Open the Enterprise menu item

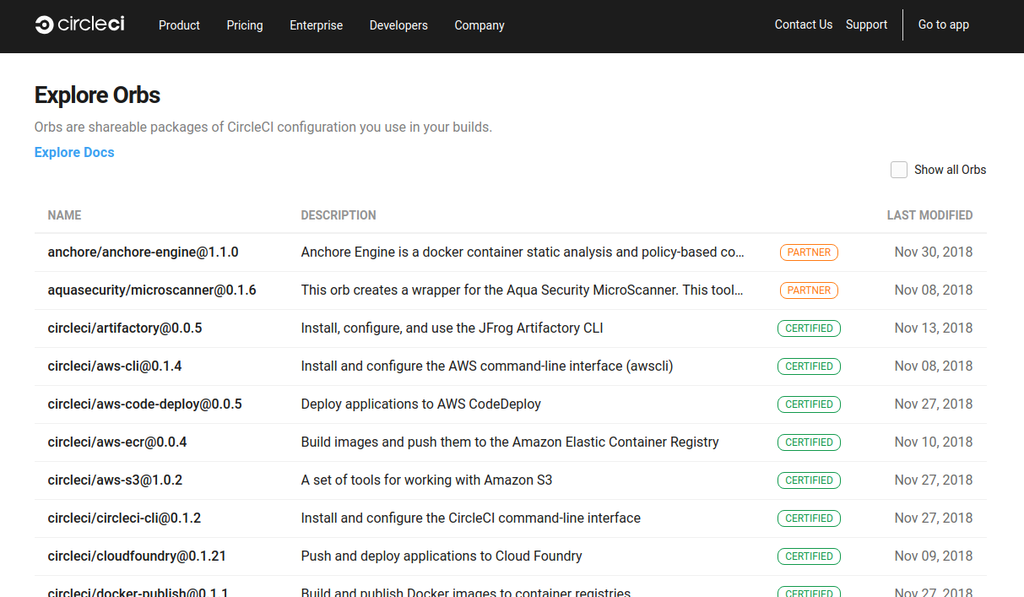click(x=316, y=25)
